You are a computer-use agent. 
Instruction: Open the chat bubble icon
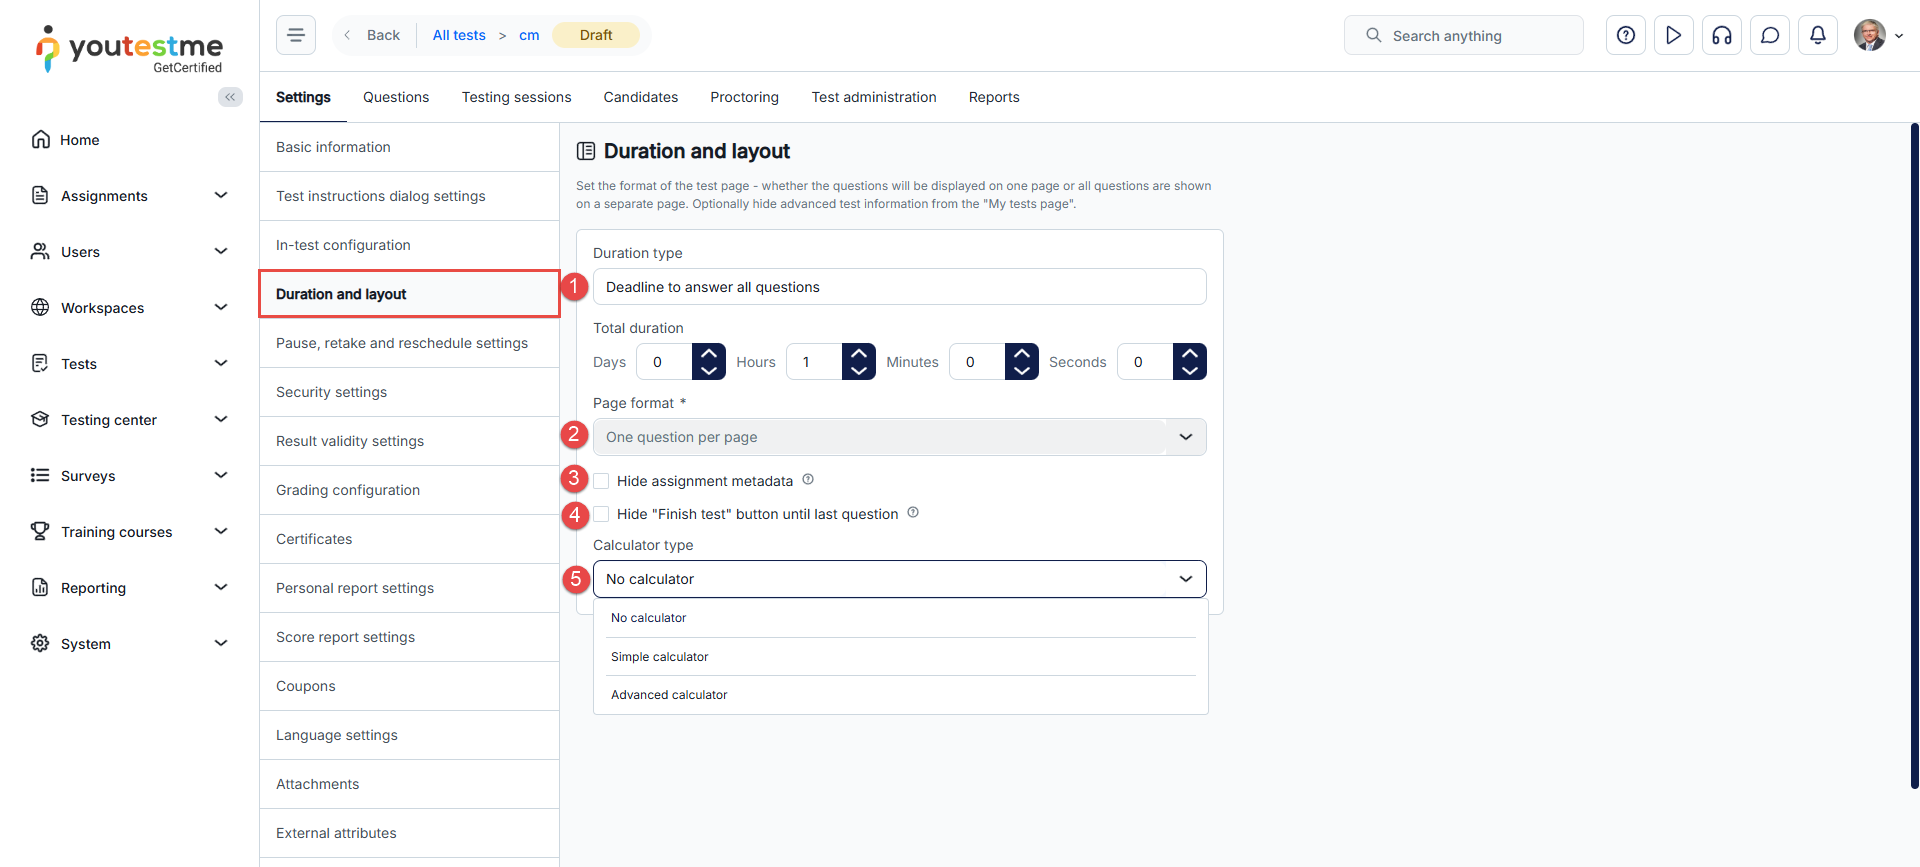coord(1770,35)
